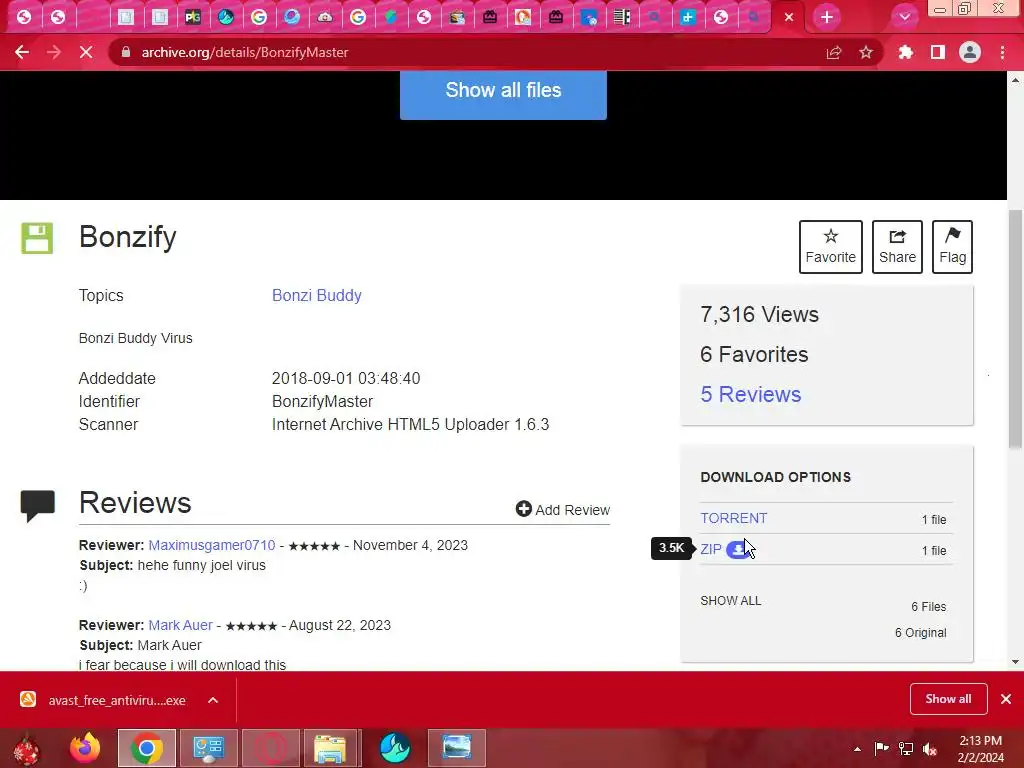Open File Explorer from the taskbar
Screen dimensions: 1024x768
pos(332,748)
